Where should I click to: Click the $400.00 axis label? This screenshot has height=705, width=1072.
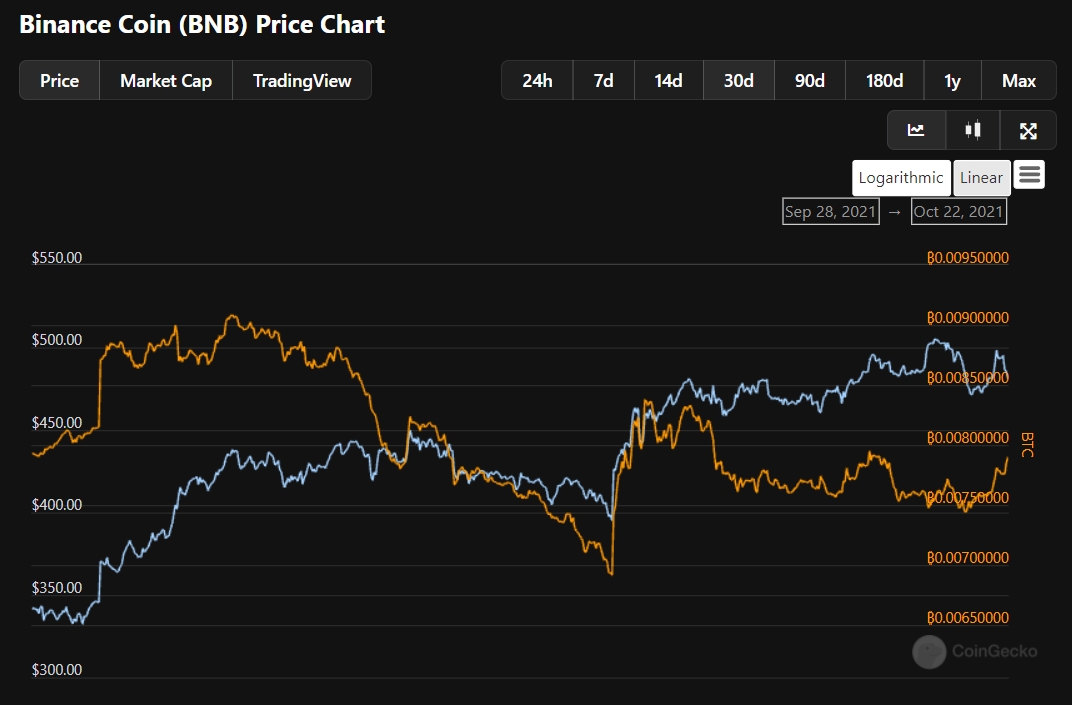coord(57,505)
